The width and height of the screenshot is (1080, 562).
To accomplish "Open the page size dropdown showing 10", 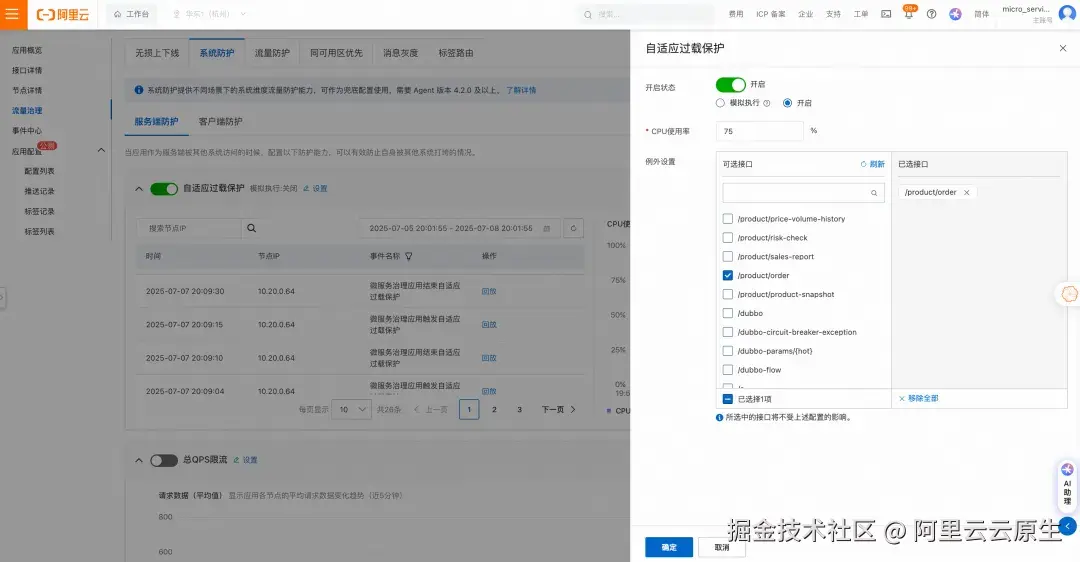I will click(x=351, y=409).
